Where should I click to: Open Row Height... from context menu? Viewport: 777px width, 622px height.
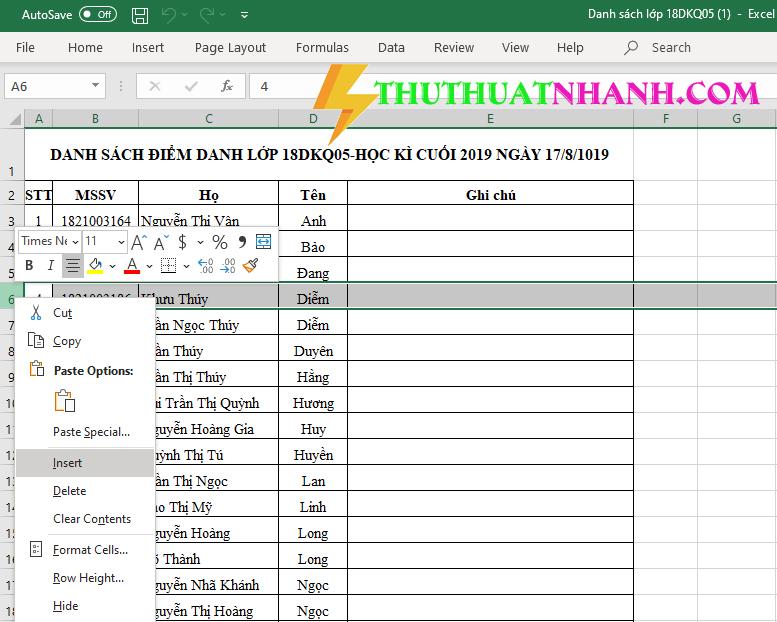(x=88, y=578)
